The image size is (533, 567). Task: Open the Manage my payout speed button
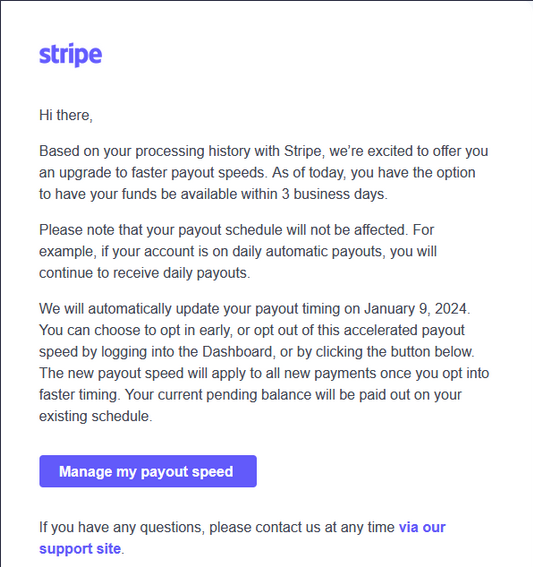(148, 471)
